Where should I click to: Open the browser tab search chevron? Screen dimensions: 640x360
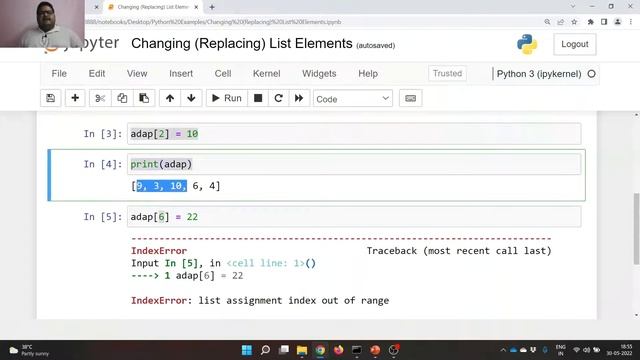pyautogui.click(x=573, y=7)
